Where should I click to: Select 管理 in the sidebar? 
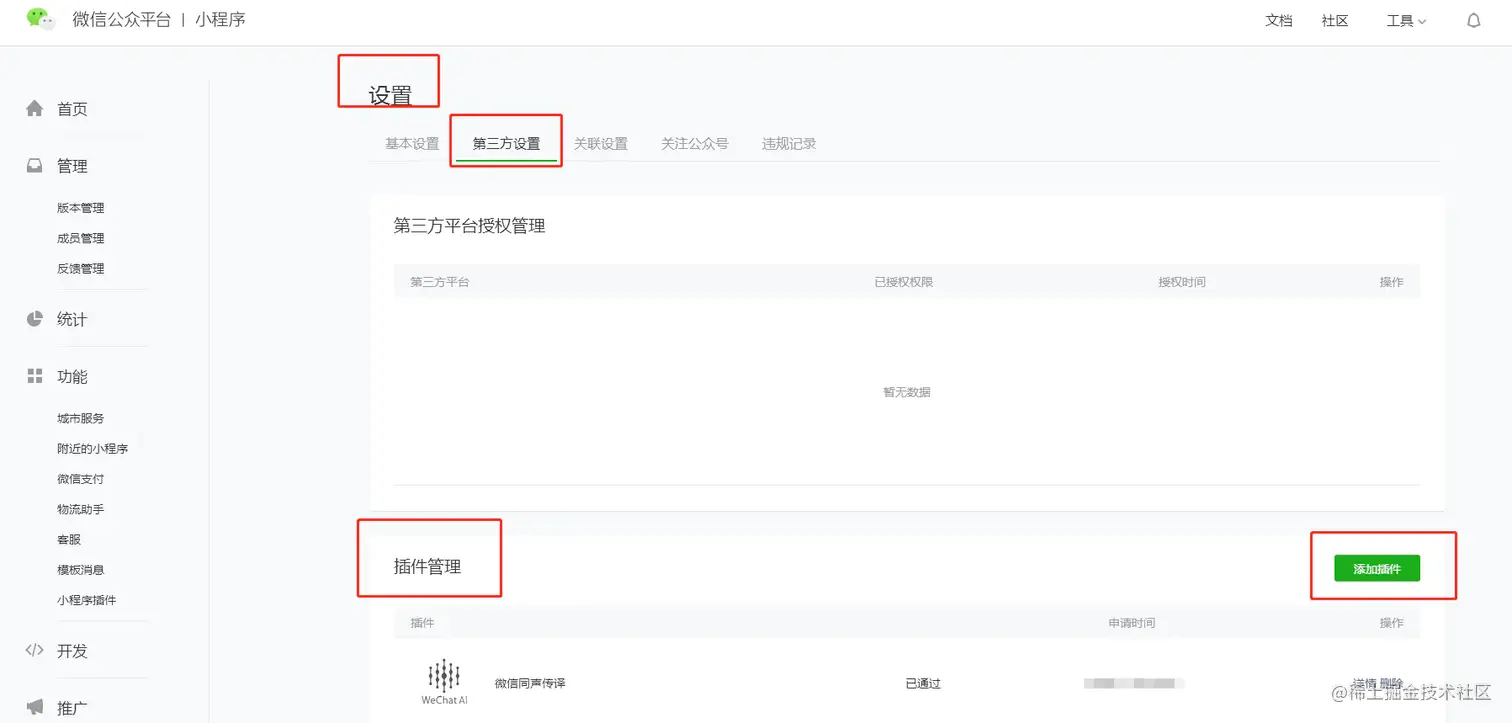72,166
